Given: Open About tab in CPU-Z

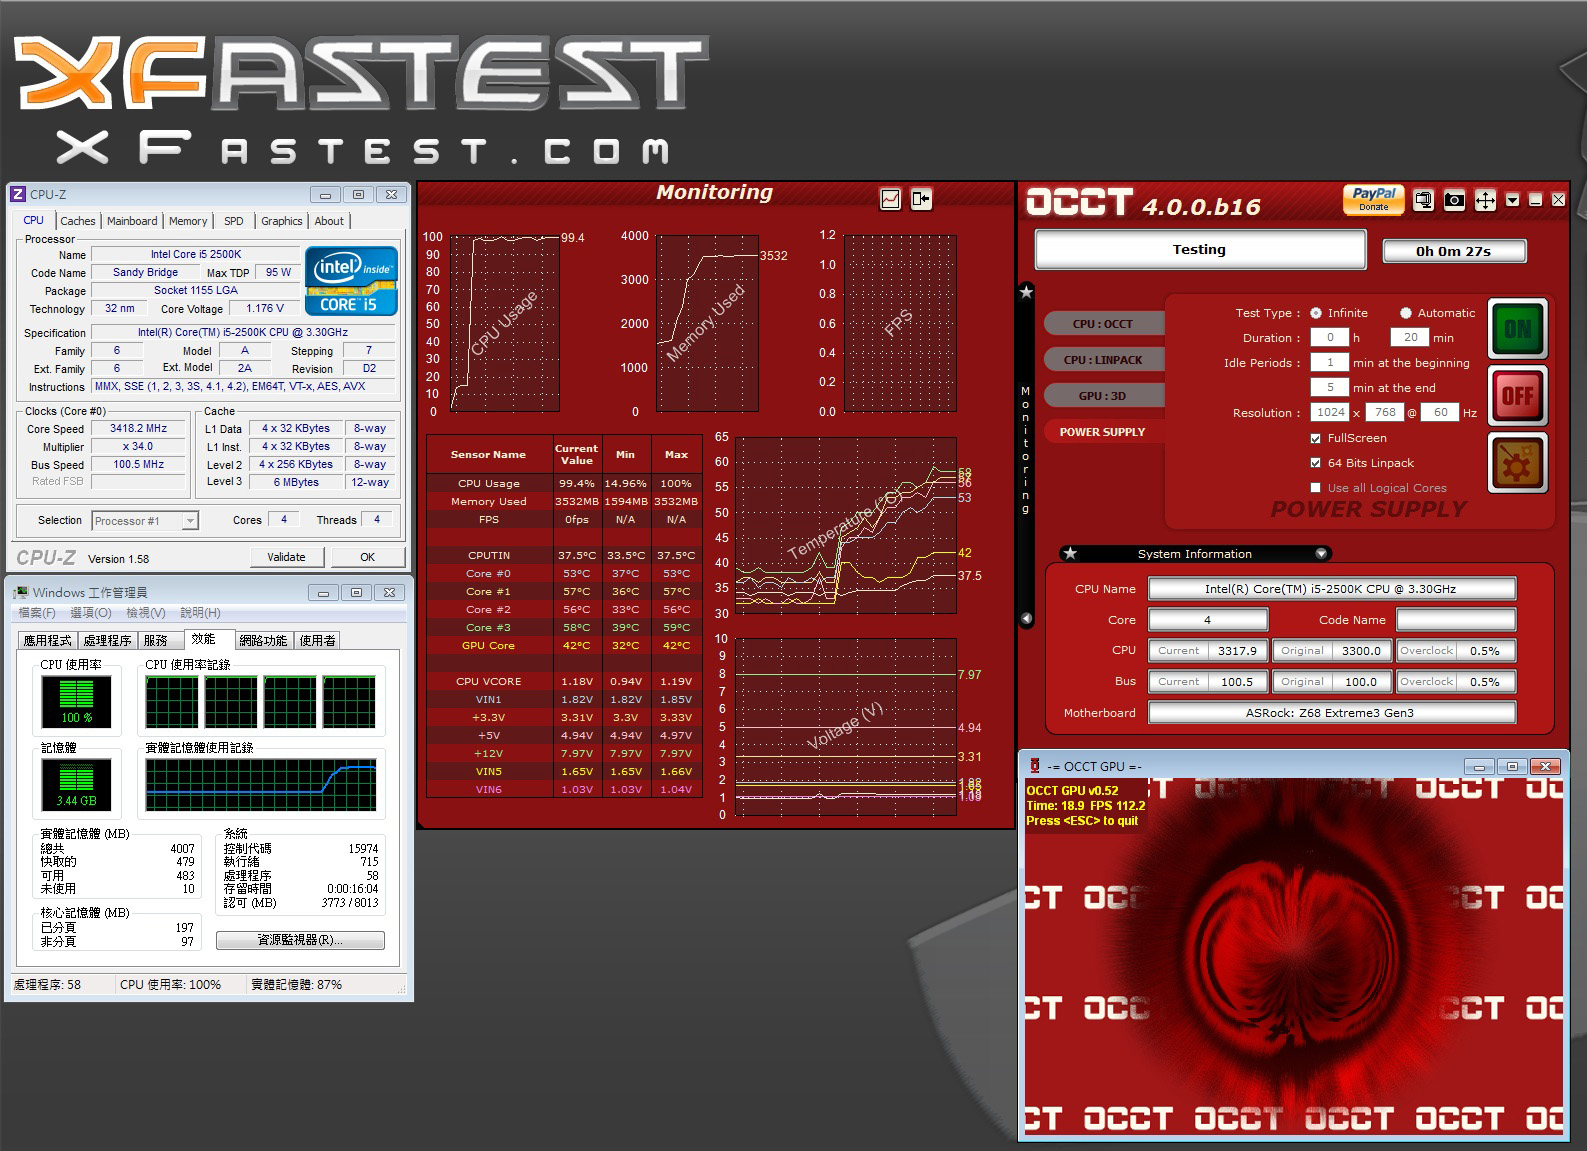Looking at the screenshot, I should pyautogui.click(x=329, y=221).
